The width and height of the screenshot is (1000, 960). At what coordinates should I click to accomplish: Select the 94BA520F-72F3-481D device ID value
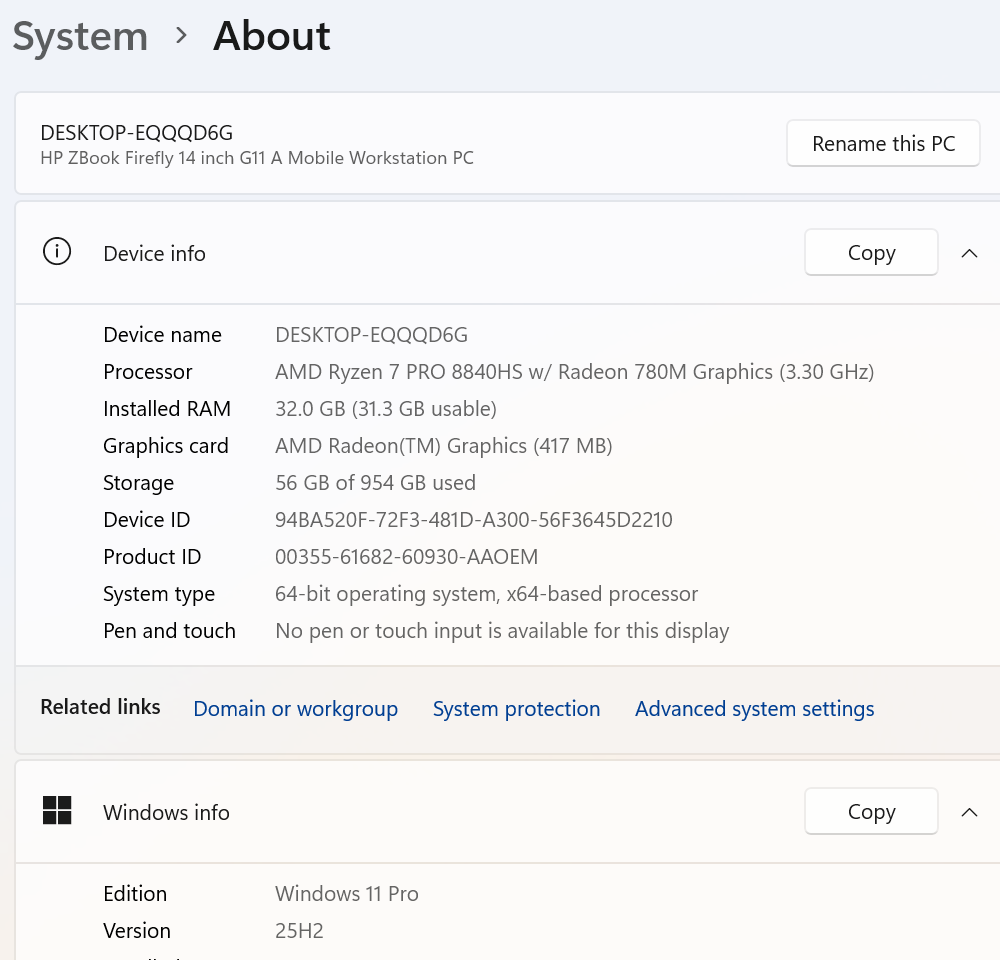pyautogui.click(x=473, y=519)
